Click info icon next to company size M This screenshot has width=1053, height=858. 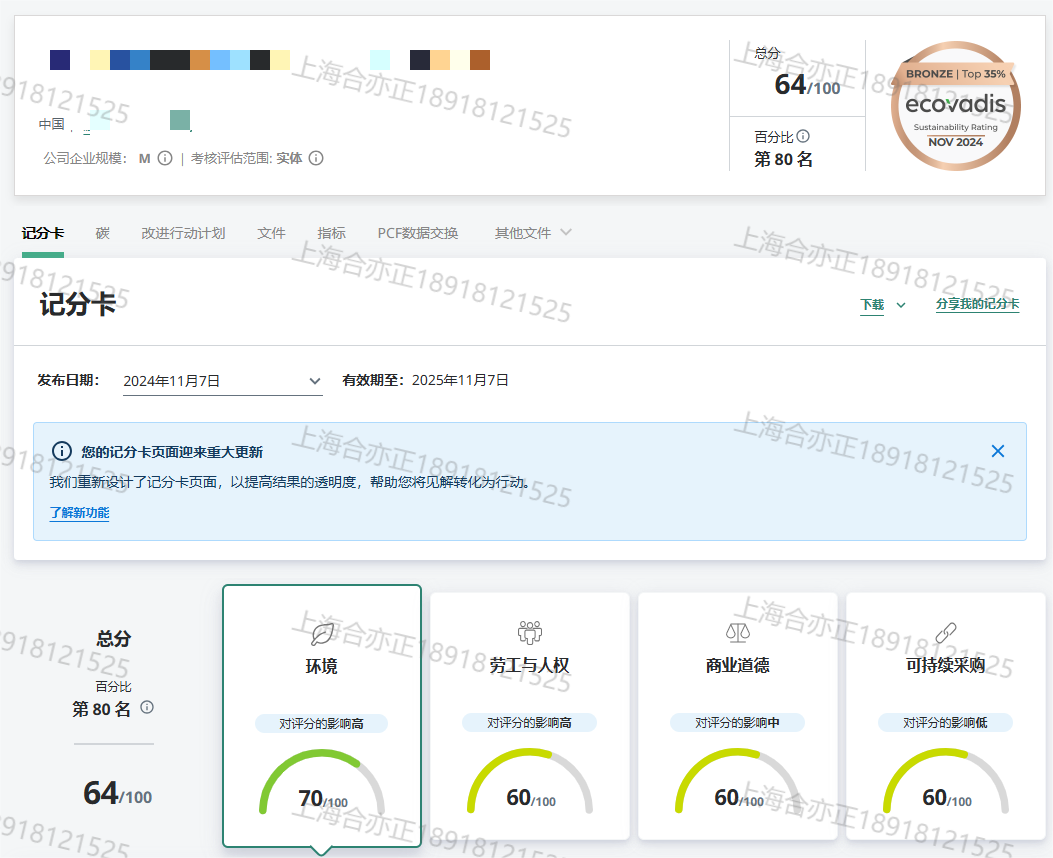[x=165, y=158]
